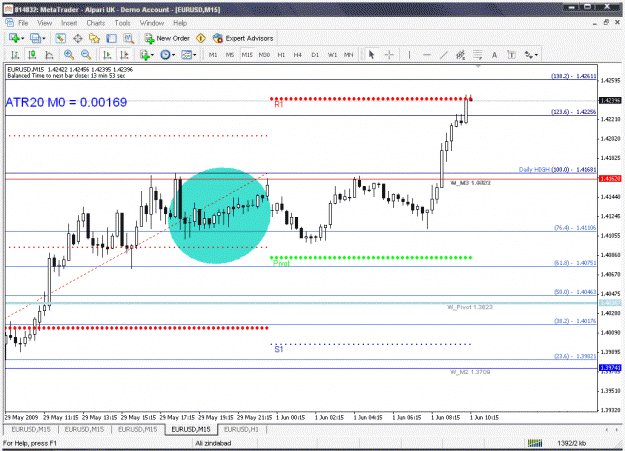
Task: Zoom in on the chart
Action: [69, 55]
